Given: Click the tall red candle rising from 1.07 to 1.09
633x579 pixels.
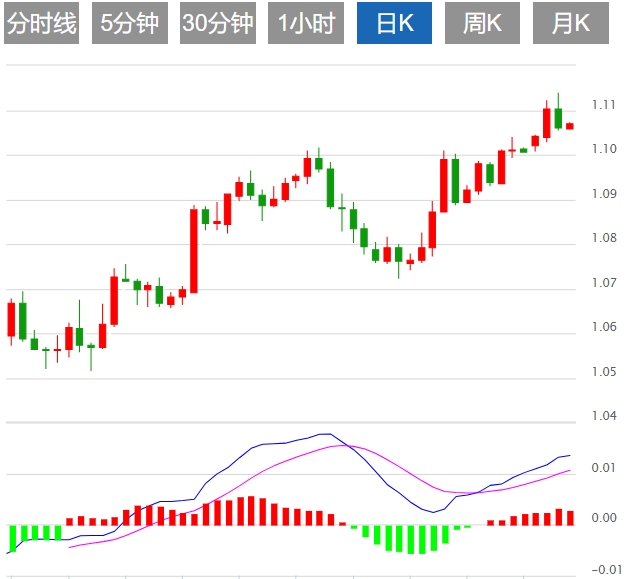Looking at the screenshot, I should 194,250.
